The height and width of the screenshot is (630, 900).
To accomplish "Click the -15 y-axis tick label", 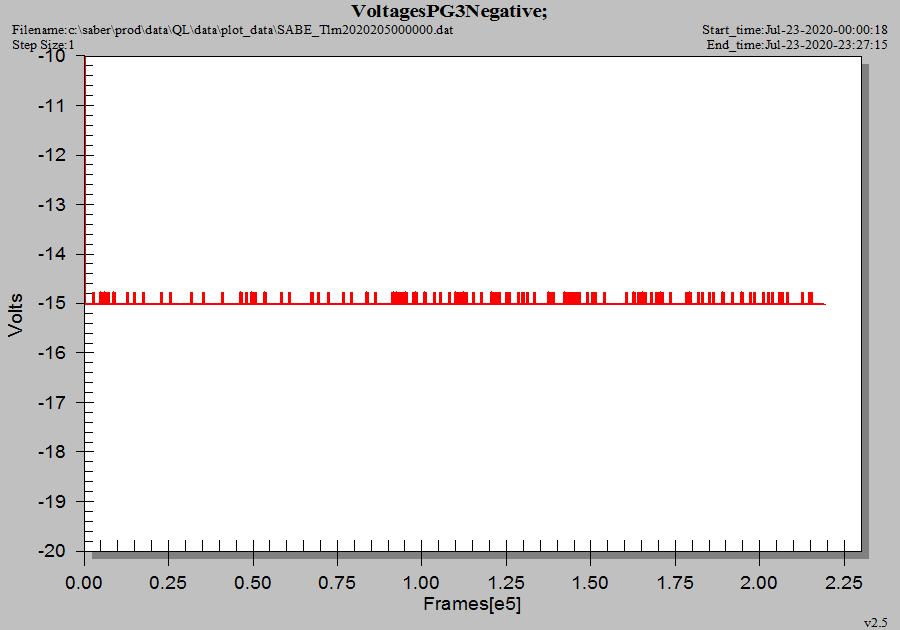I will (52, 303).
